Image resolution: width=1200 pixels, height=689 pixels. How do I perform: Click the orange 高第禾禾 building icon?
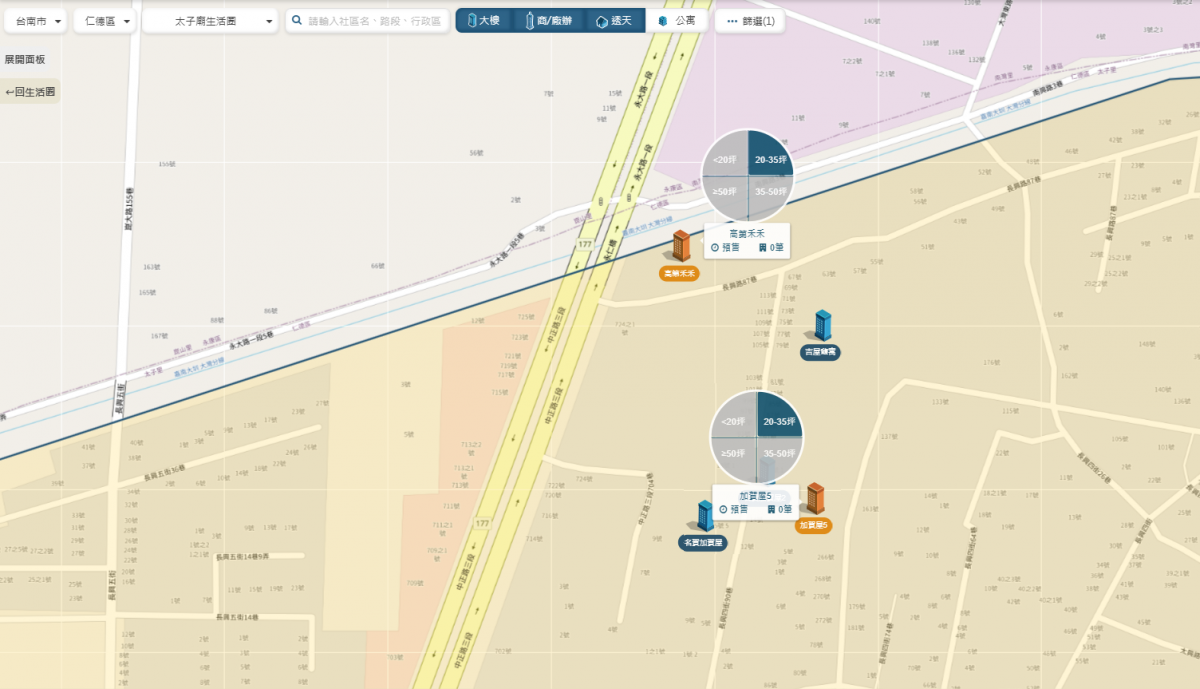click(x=681, y=246)
